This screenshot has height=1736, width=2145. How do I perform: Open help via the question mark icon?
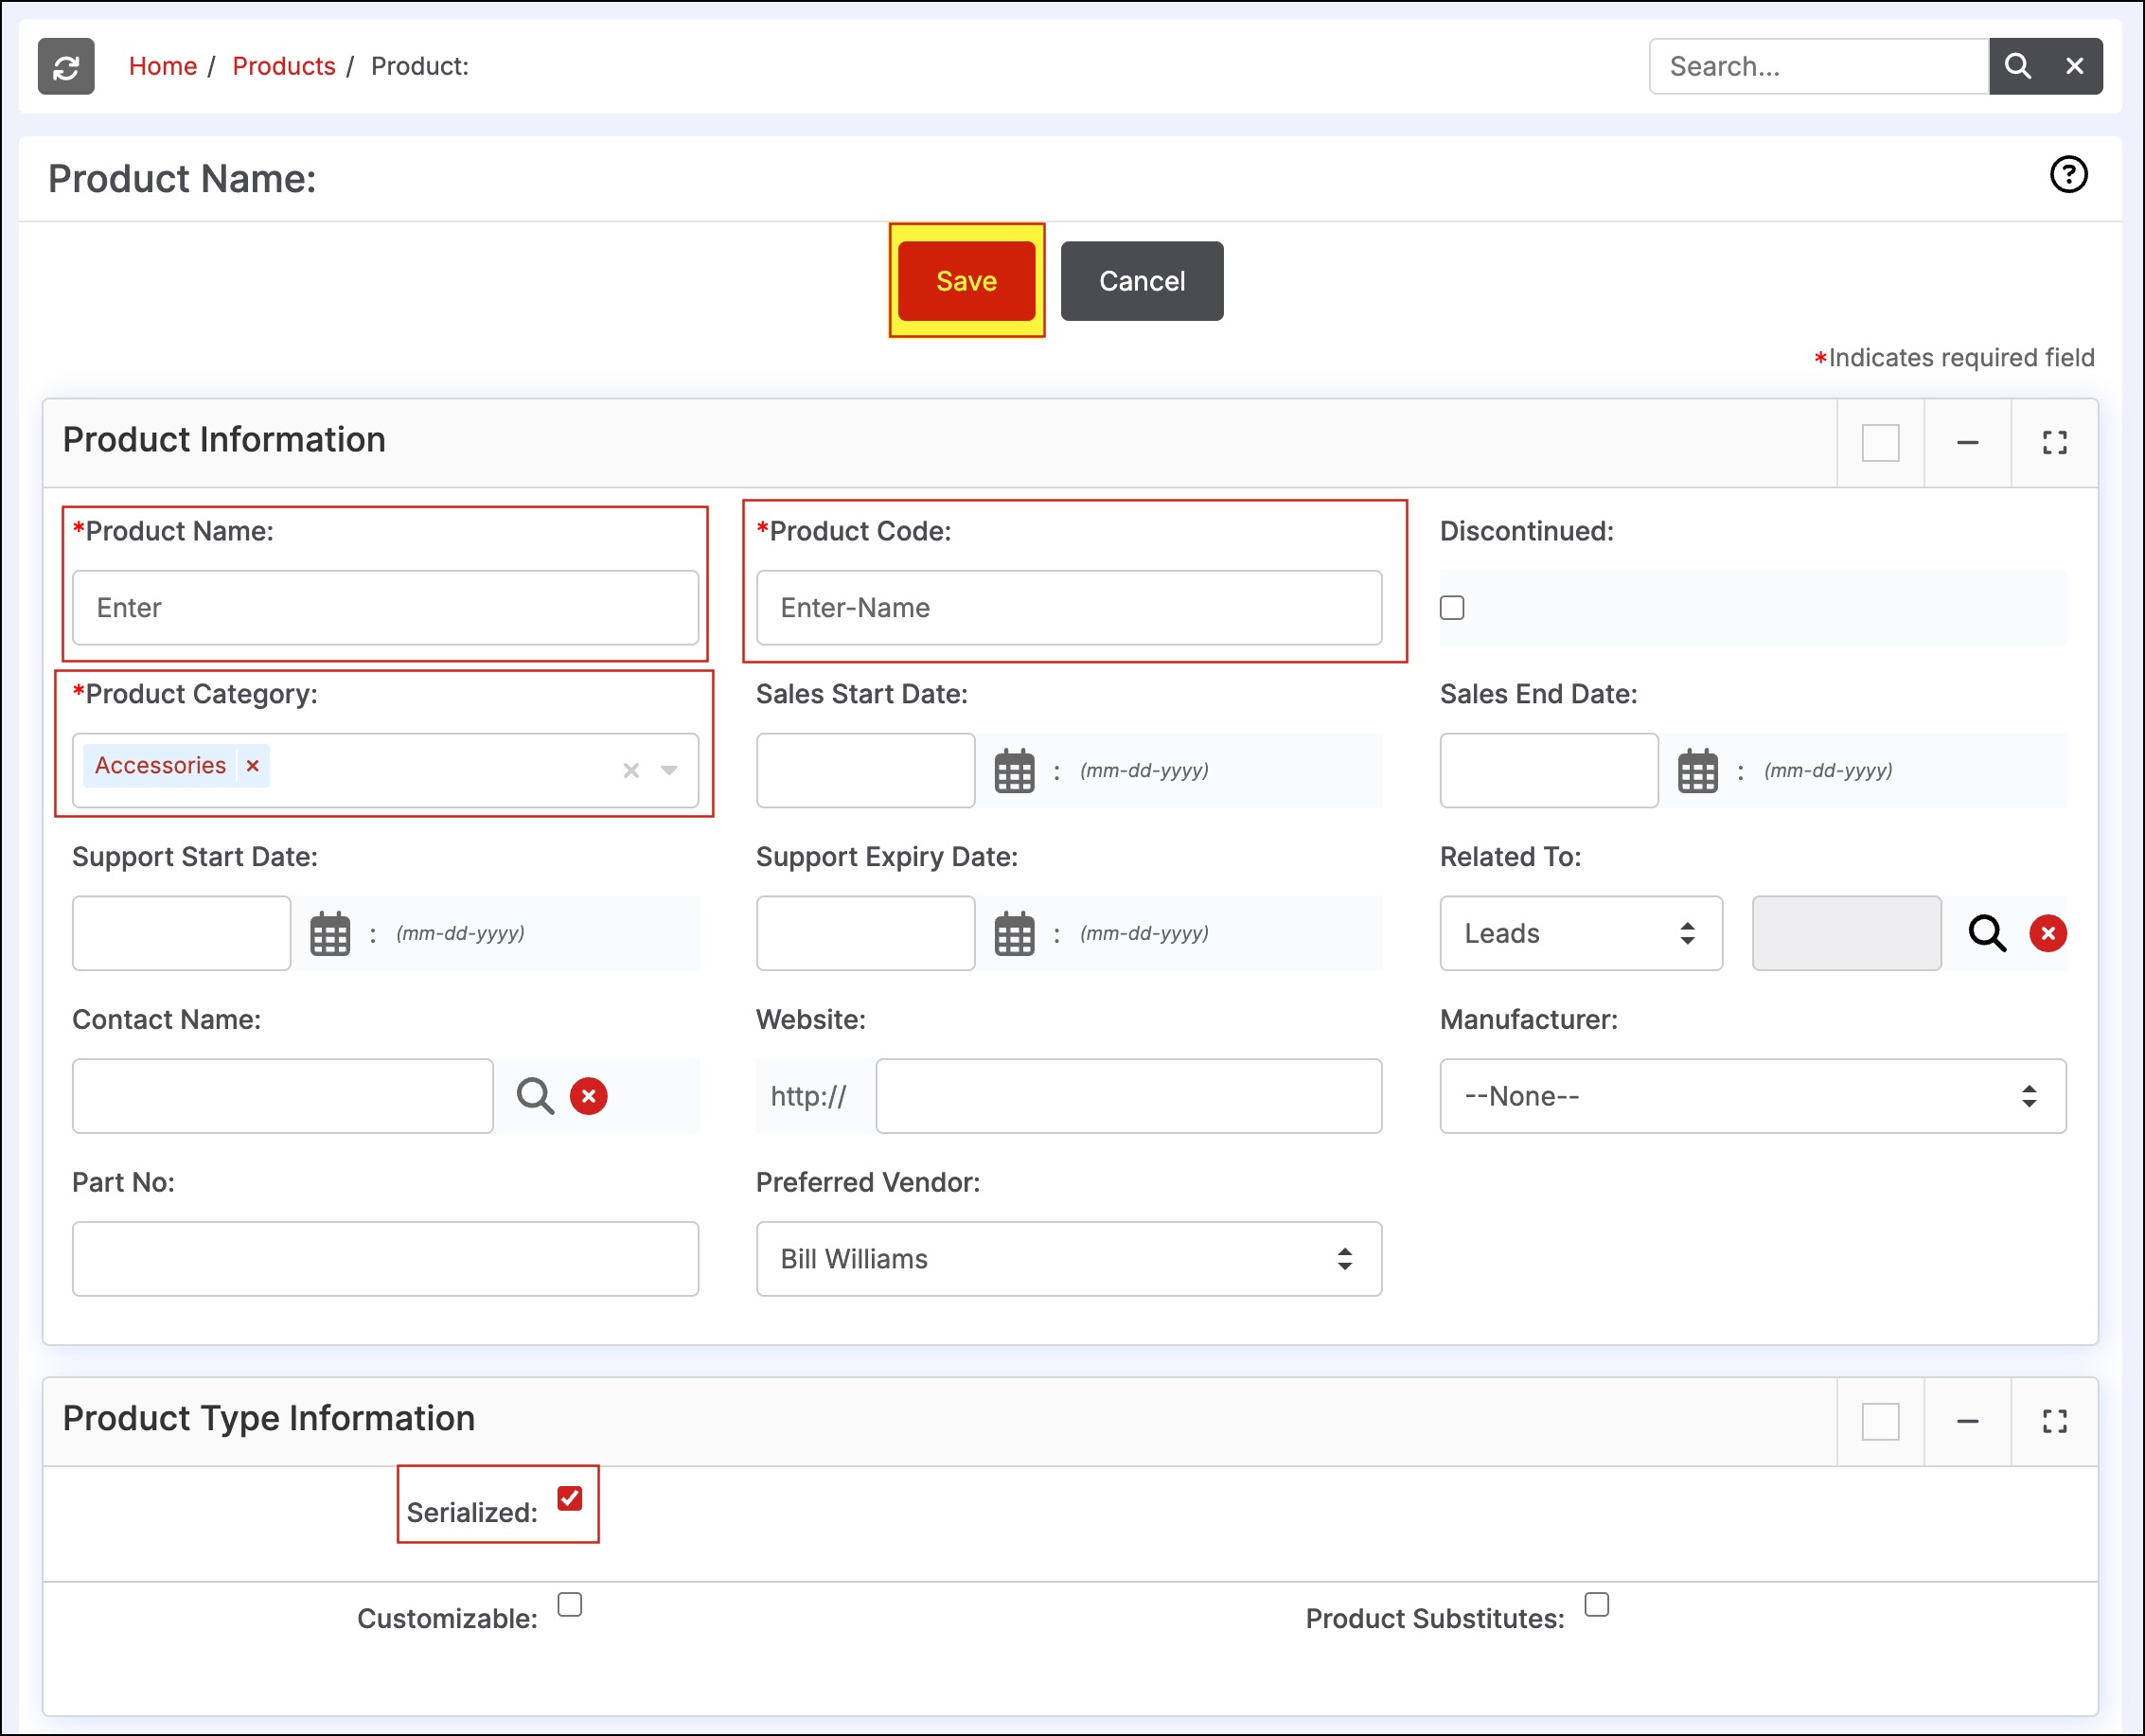click(x=2068, y=175)
